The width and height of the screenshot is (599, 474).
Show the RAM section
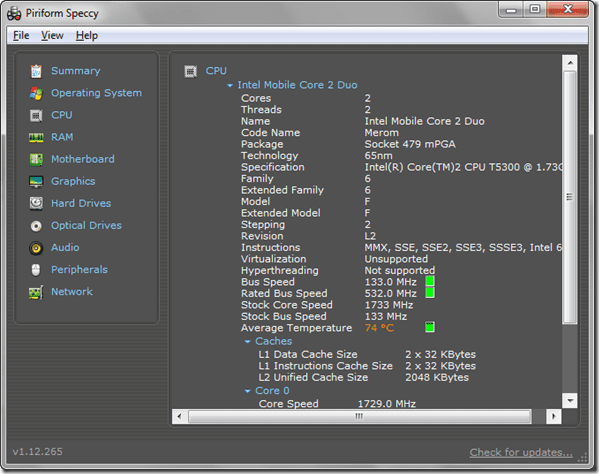click(62, 138)
